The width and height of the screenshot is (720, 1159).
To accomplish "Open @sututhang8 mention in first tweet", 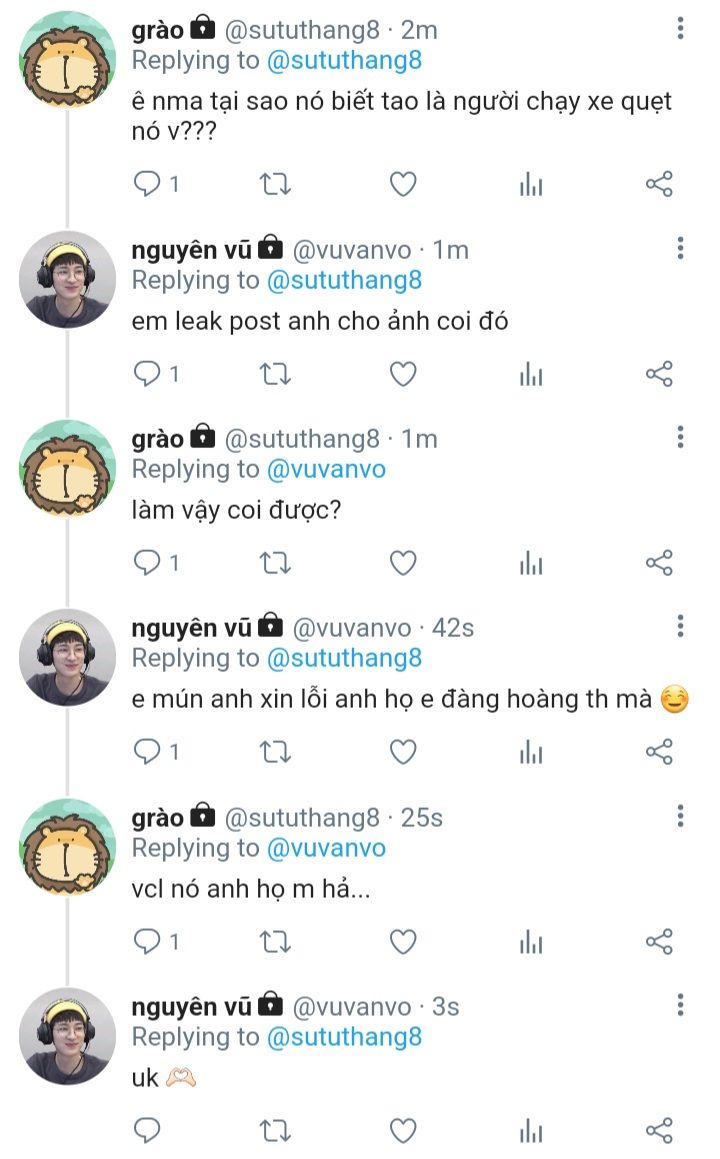I will tap(344, 60).
